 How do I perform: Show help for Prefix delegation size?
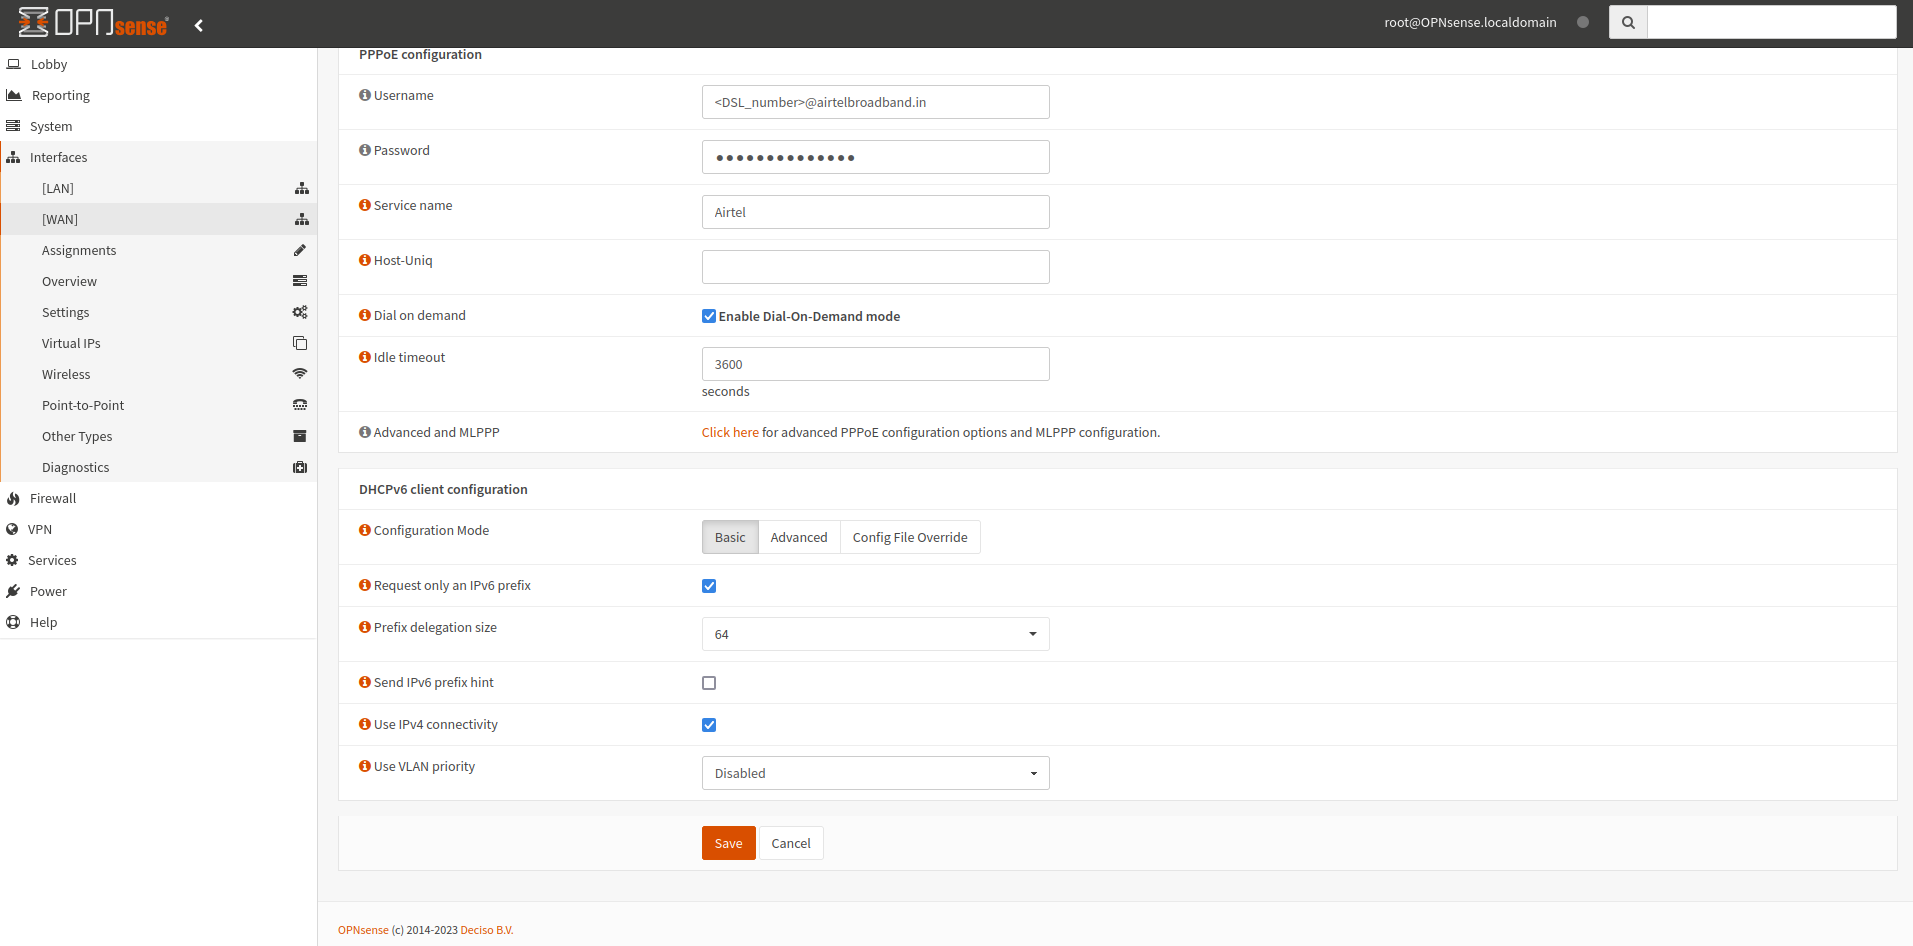pos(365,627)
